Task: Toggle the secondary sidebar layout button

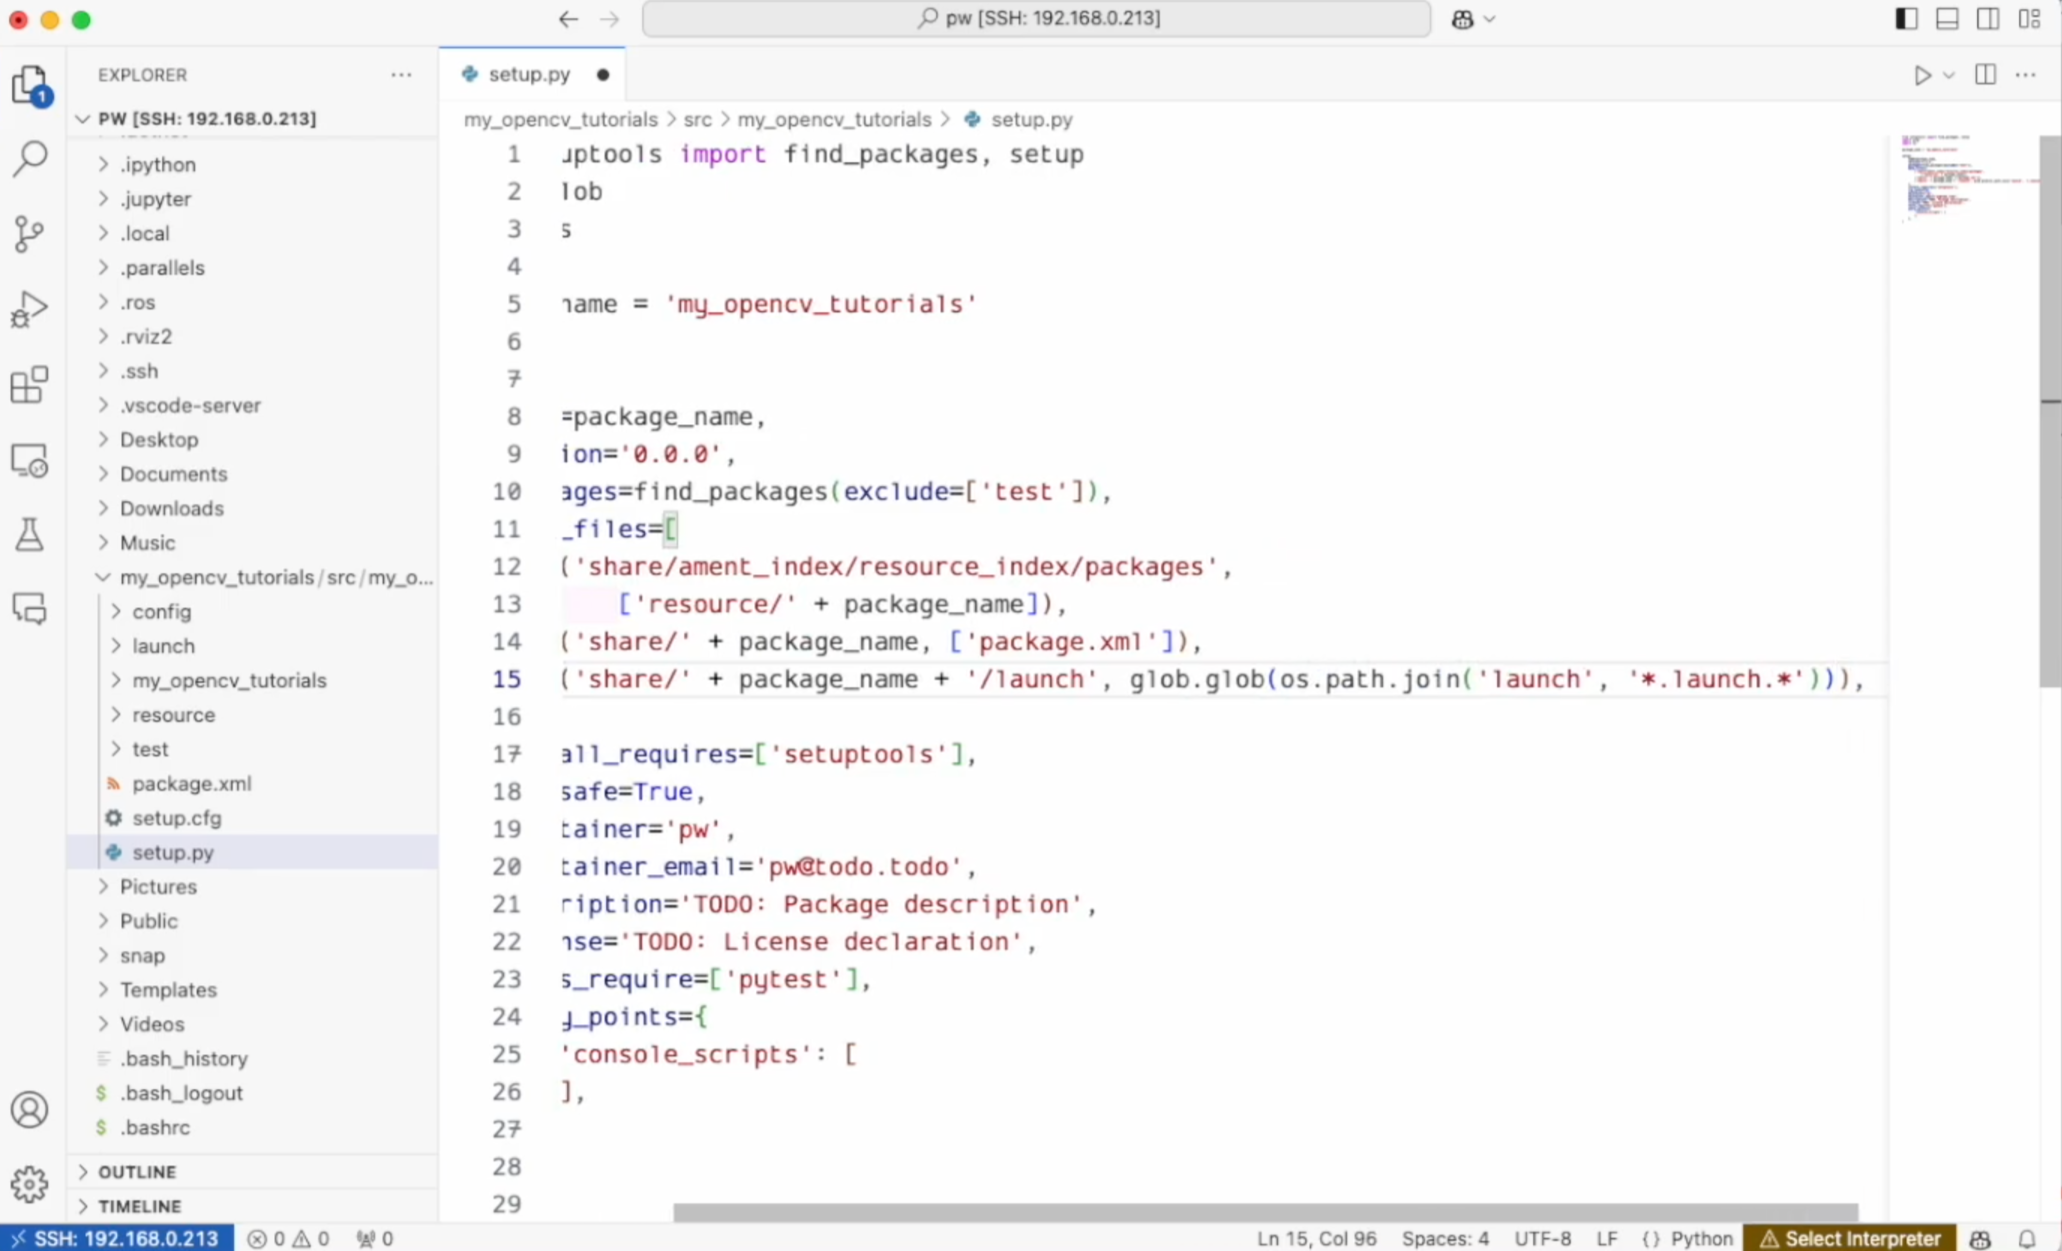Action: click(1988, 19)
